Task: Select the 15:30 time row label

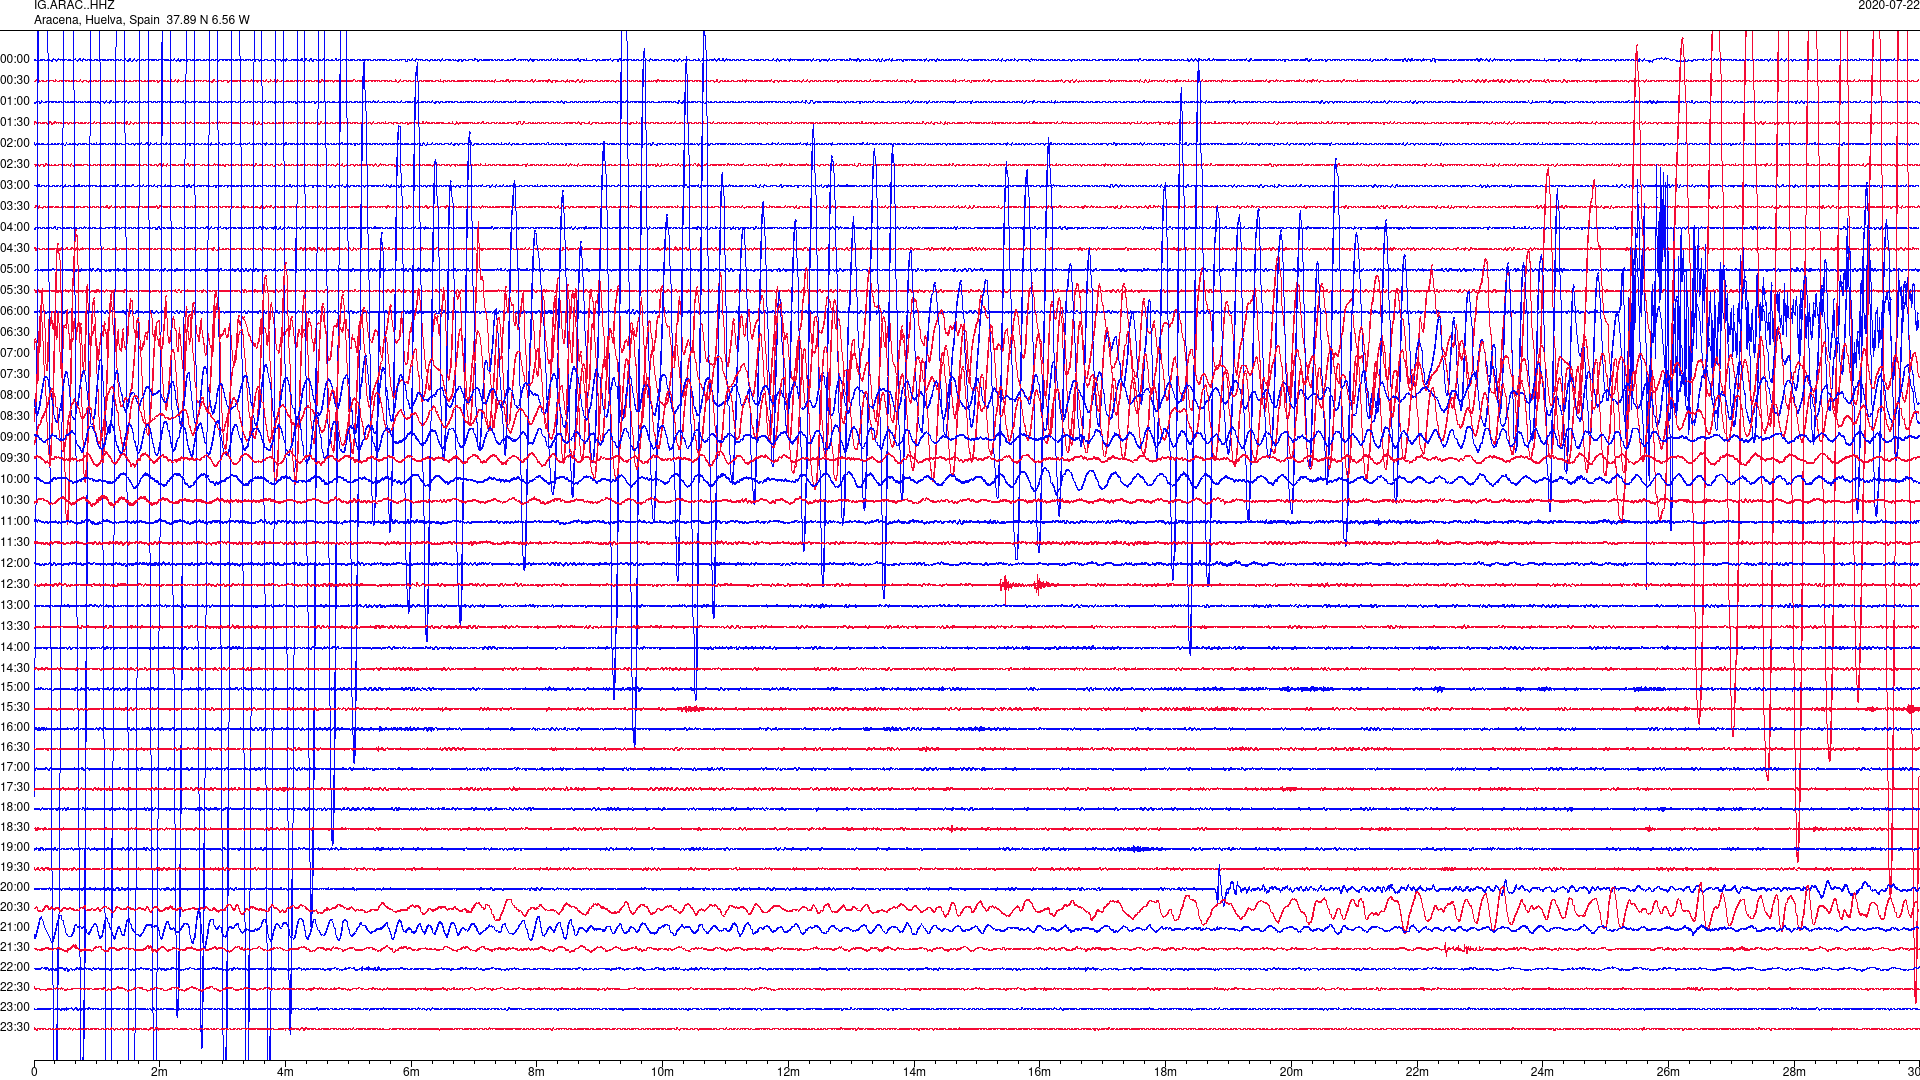Action: 15,708
